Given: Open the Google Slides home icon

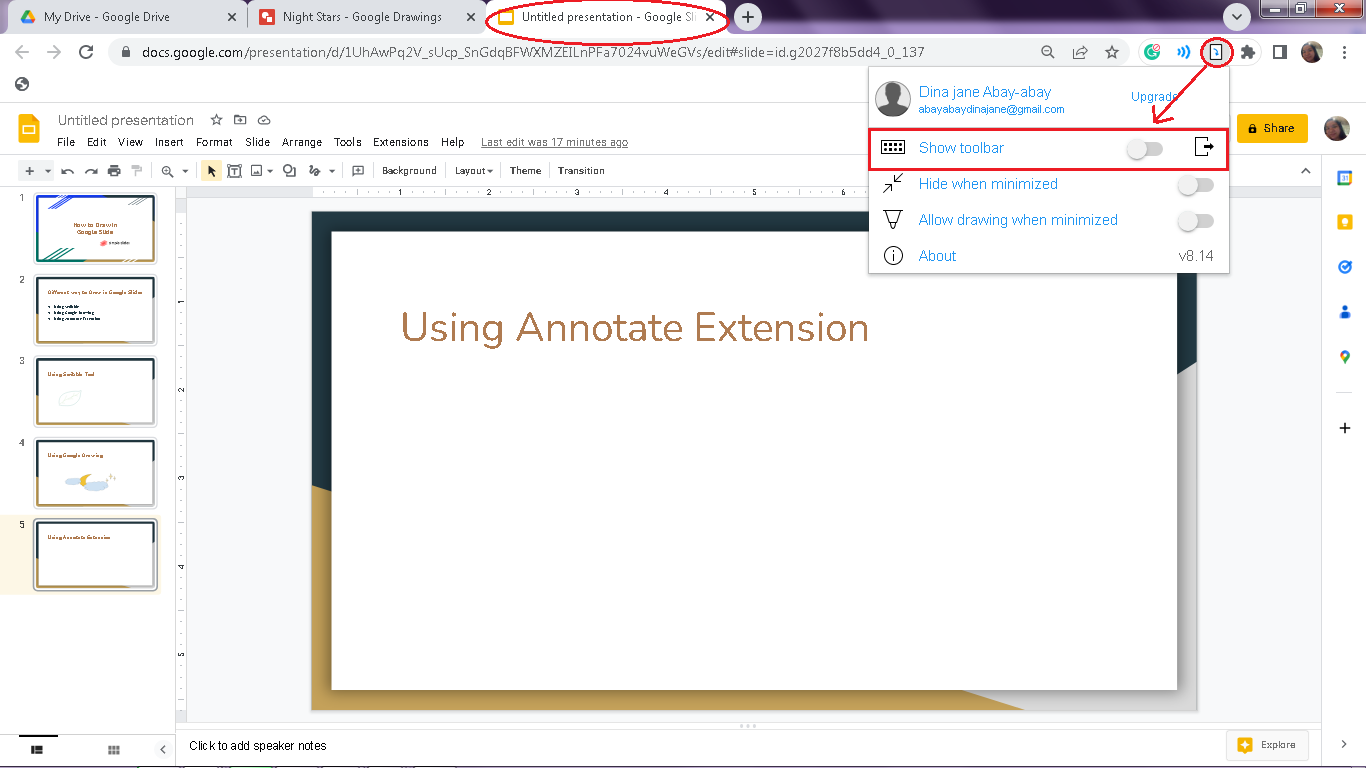Looking at the screenshot, I should 30,129.
